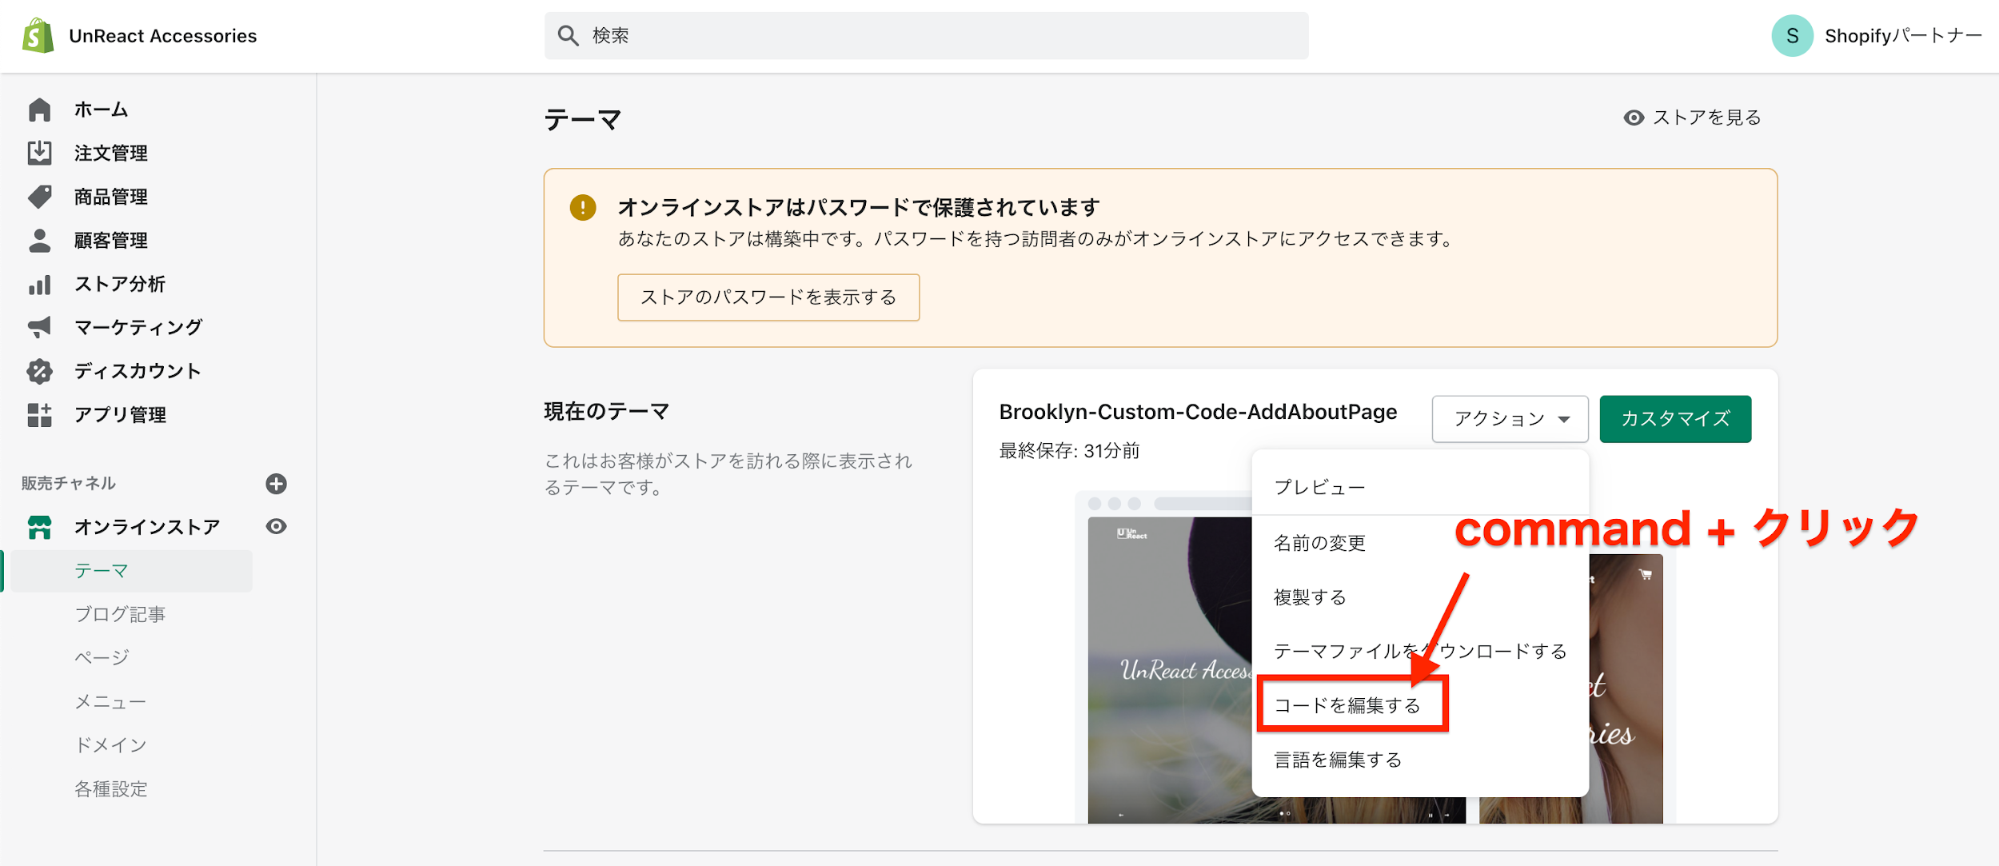Open the Shopifyパートナー account menu
This screenshot has height=866, width=1999.
pyautogui.click(x=1876, y=36)
